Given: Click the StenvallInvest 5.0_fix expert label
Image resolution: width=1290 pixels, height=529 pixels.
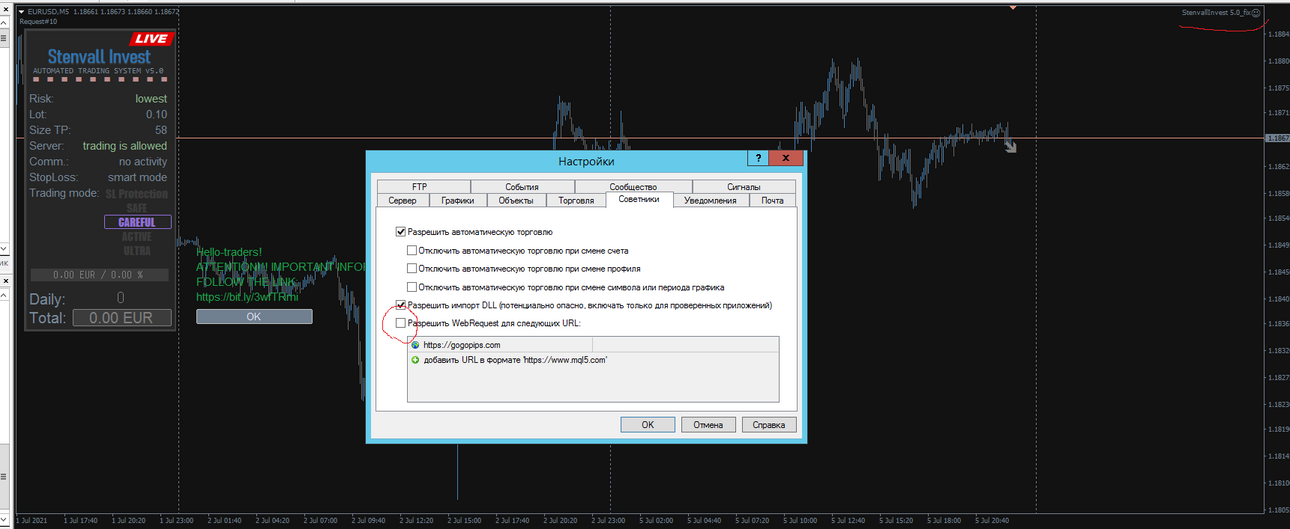Looking at the screenshot, I should click(1215, 13).
